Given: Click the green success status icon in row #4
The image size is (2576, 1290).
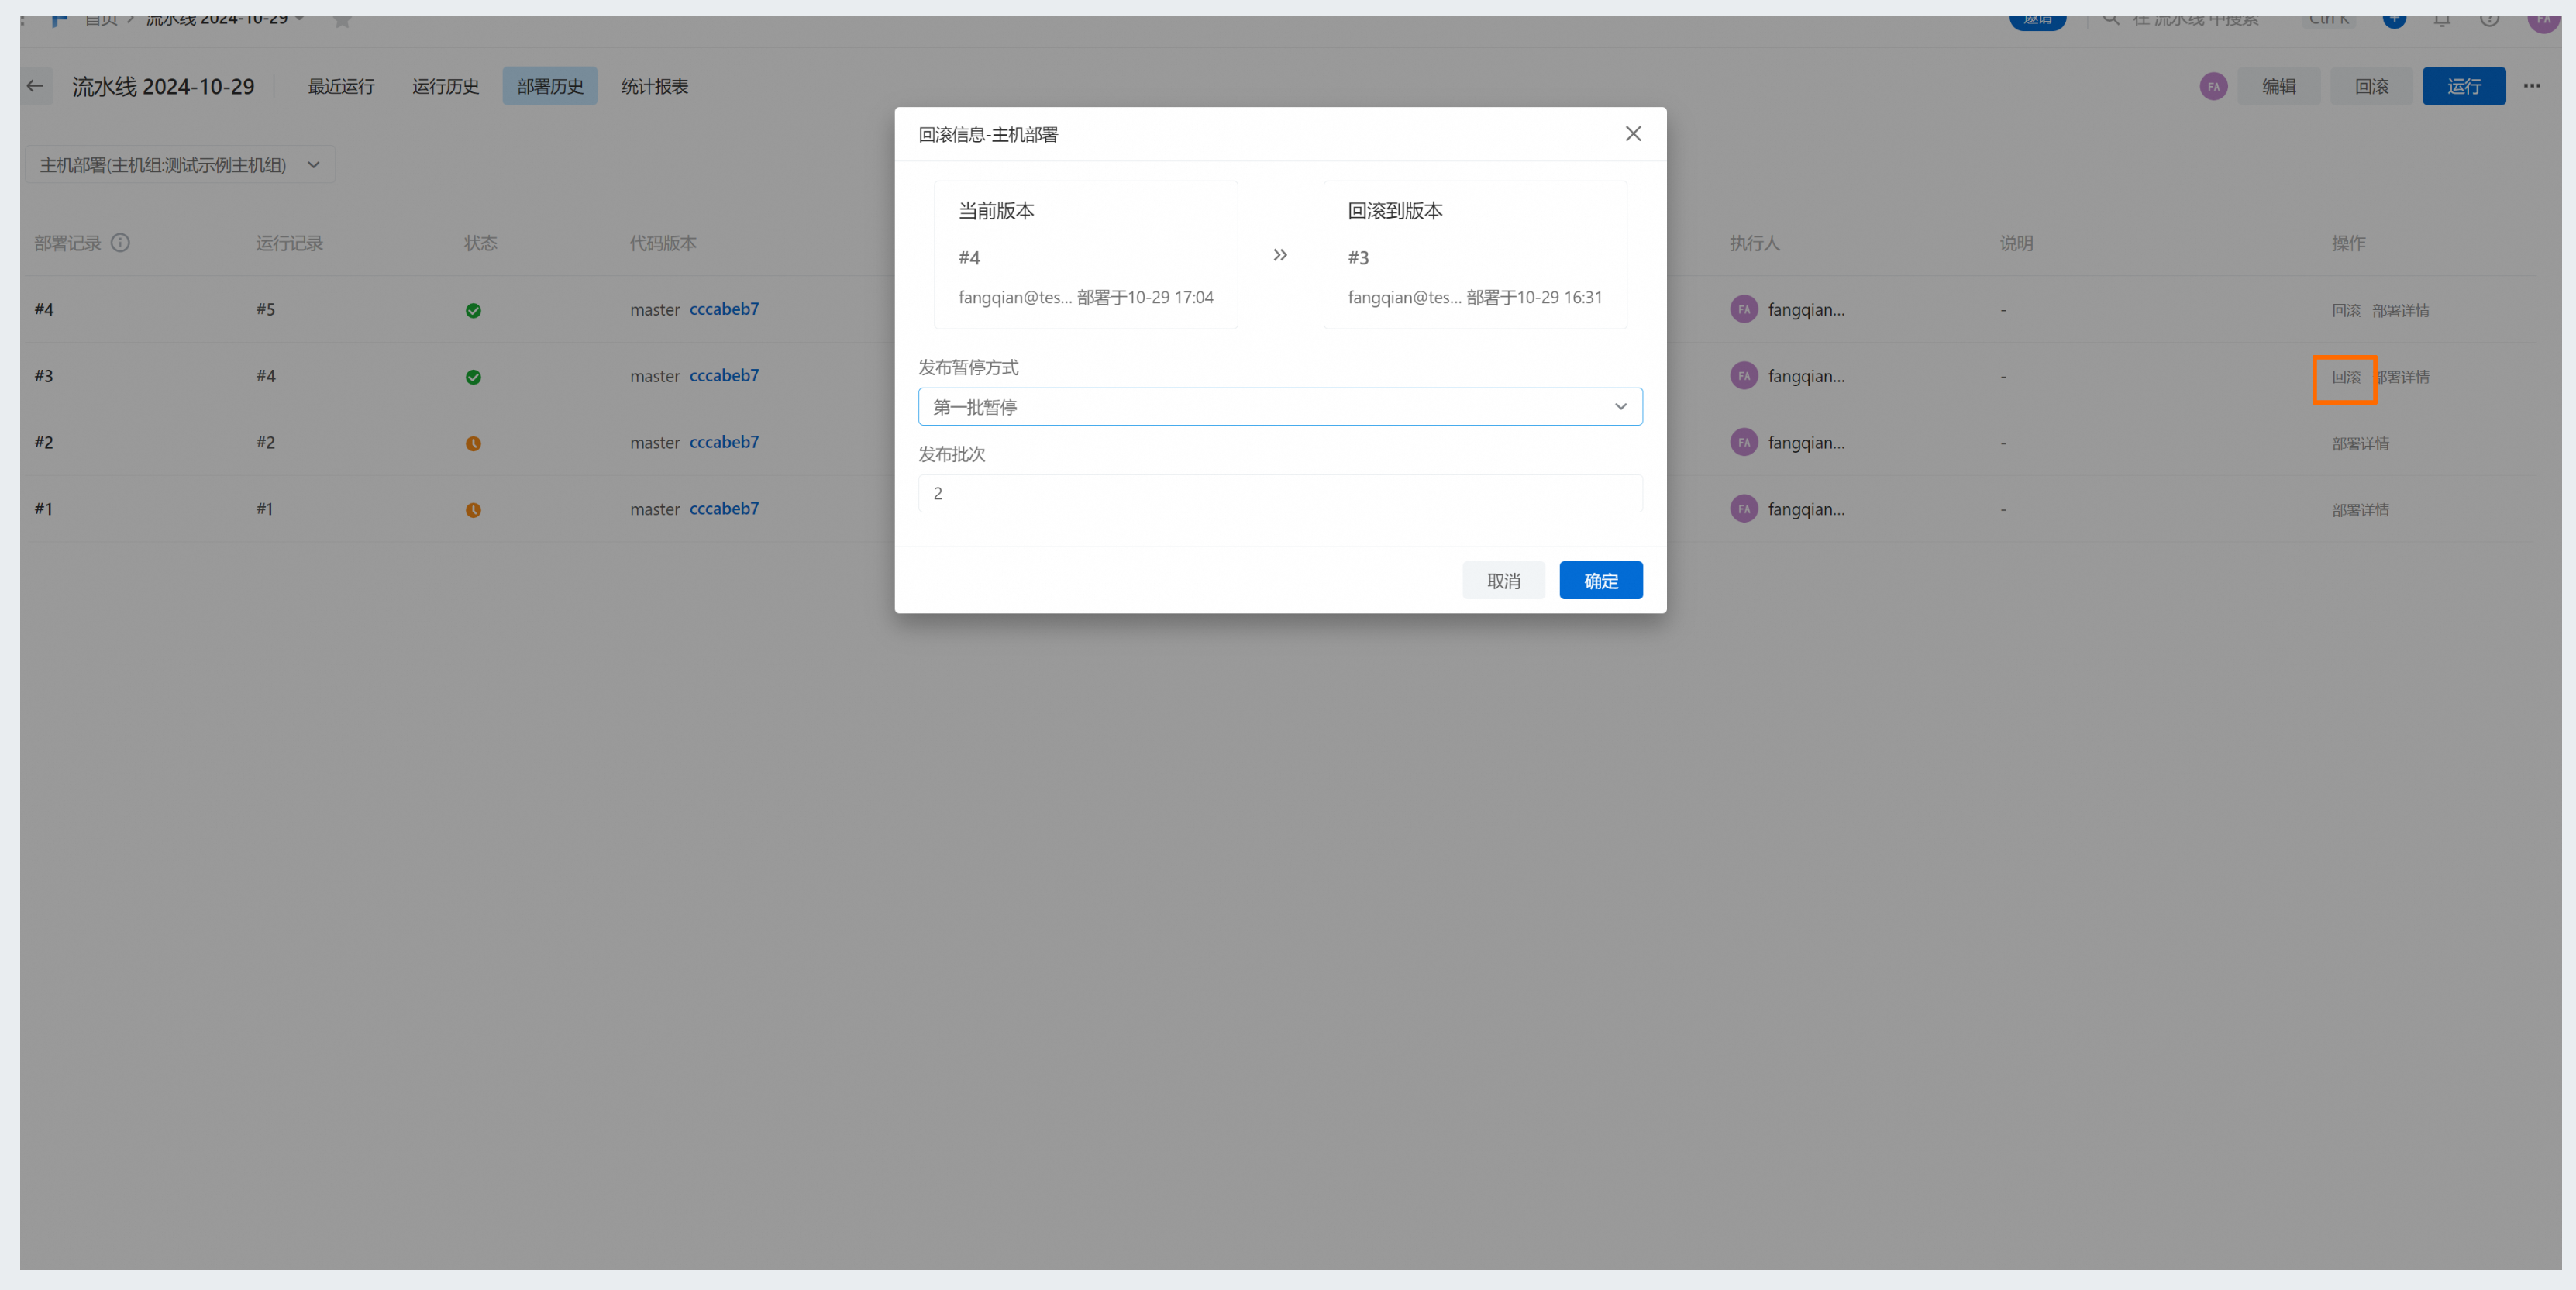Looking at the screenshot, I should tap(473, 310).
